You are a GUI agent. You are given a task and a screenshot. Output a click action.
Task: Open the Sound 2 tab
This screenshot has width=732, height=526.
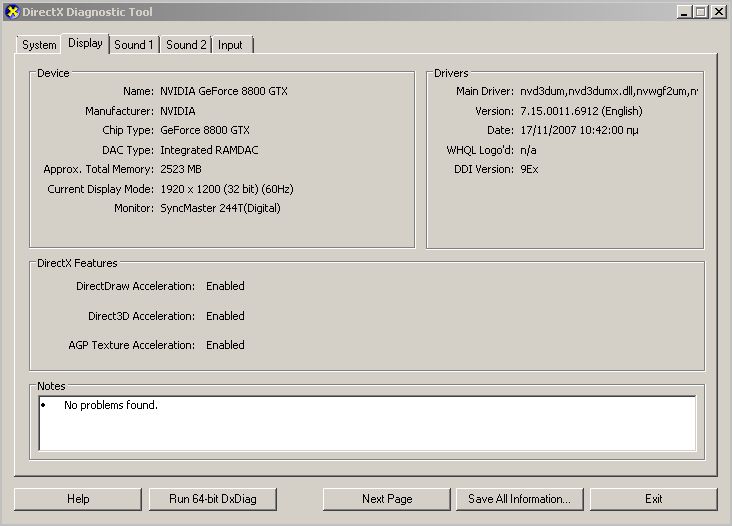click(x=186, y=45)
